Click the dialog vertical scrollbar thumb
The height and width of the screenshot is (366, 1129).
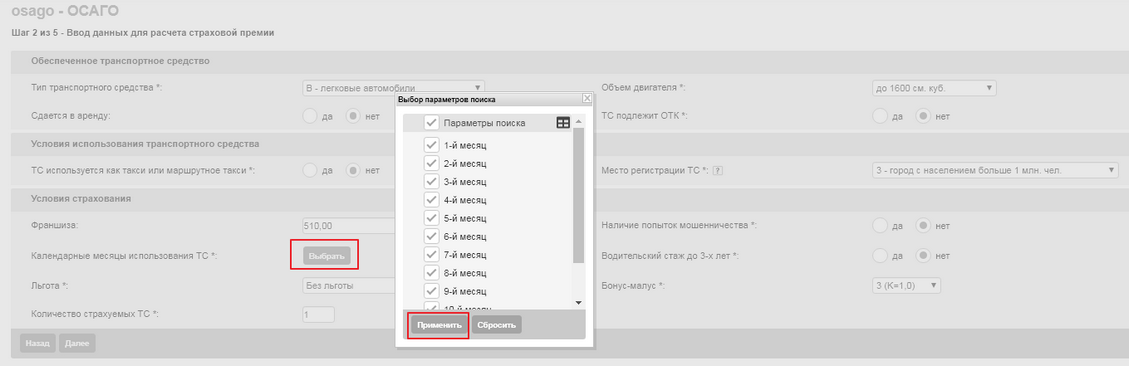pos(578,195)
